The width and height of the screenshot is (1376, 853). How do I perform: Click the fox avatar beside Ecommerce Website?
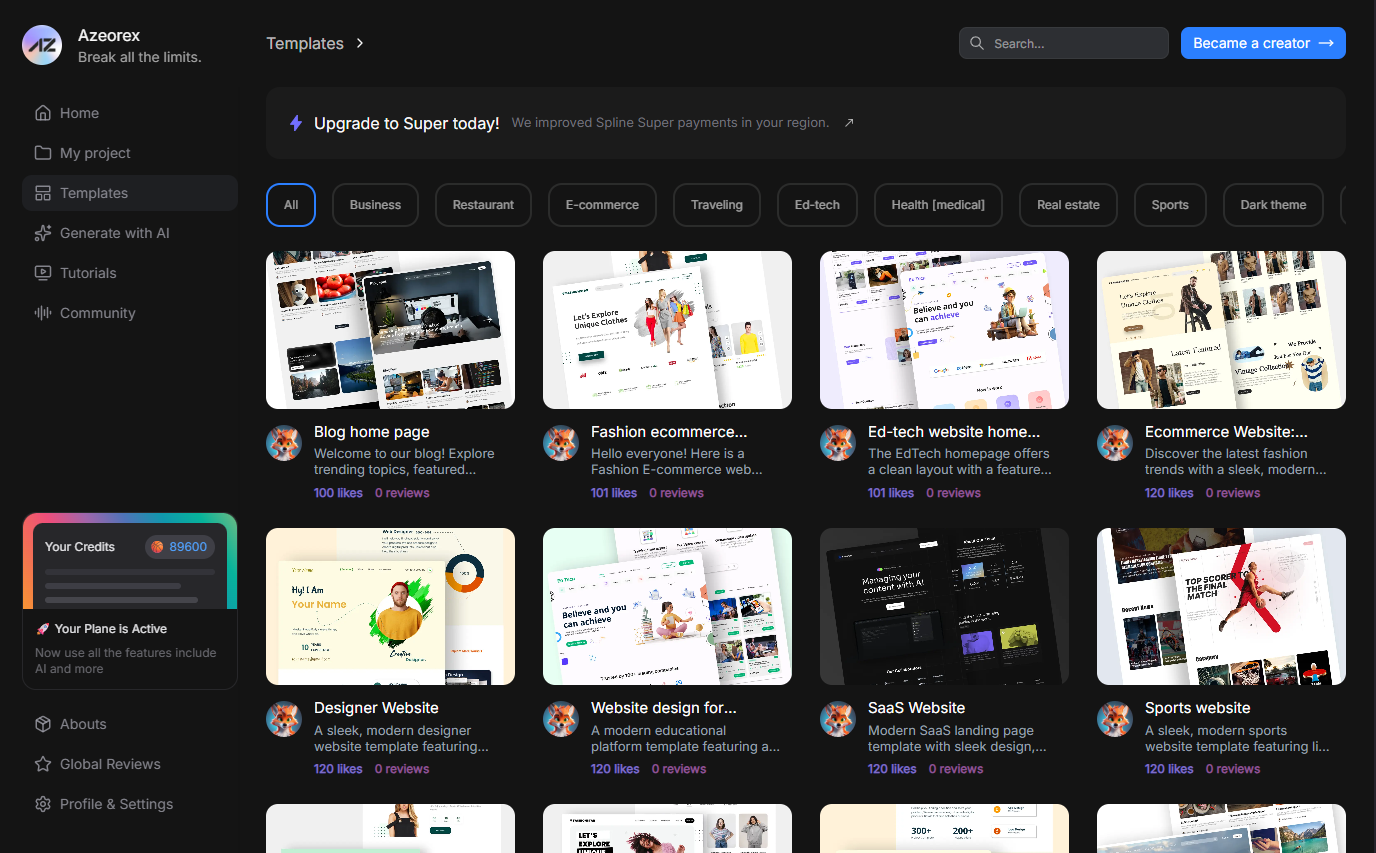[1115, 443]
